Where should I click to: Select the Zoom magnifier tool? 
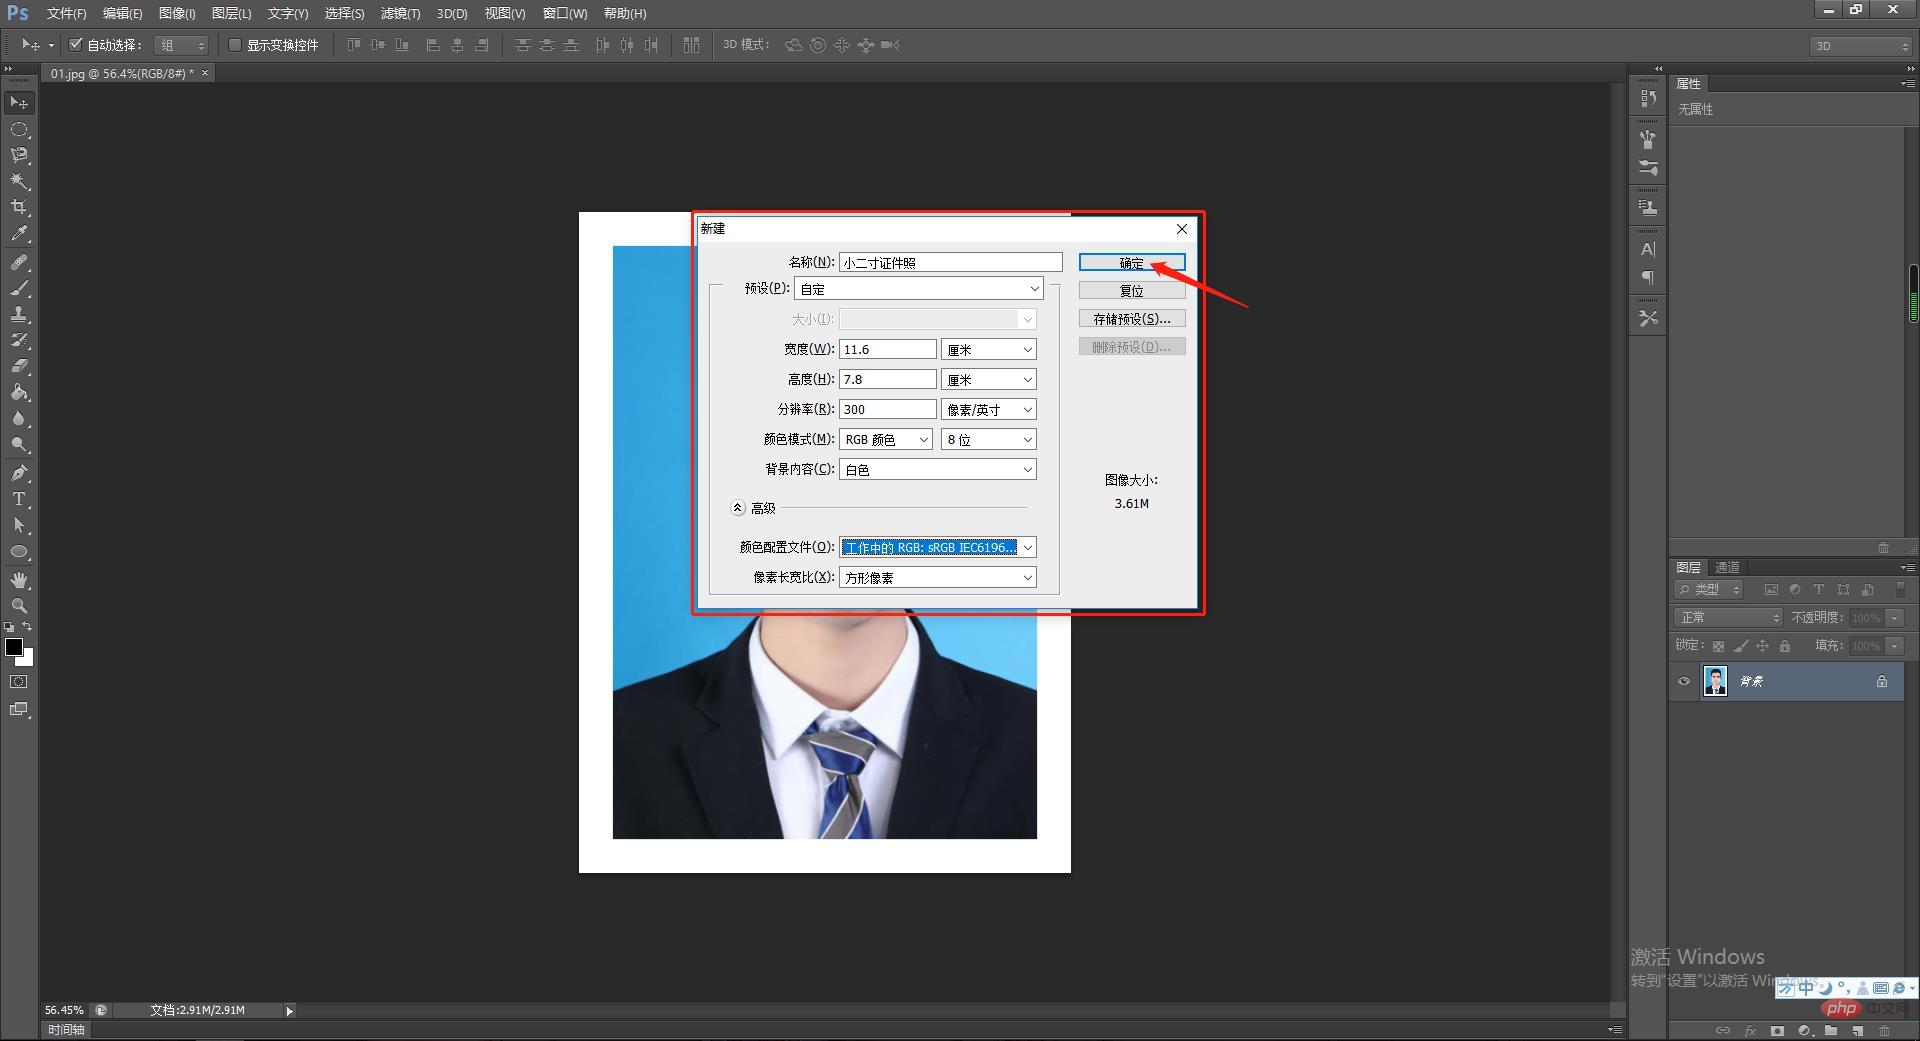click(19, 606)
